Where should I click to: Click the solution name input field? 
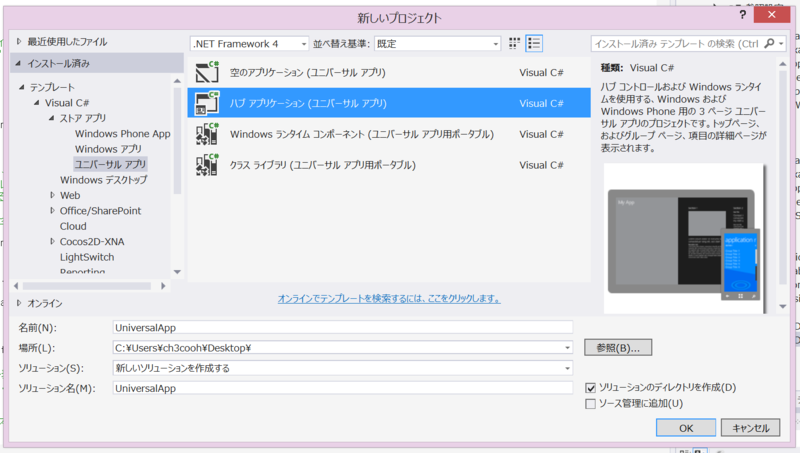342,388
